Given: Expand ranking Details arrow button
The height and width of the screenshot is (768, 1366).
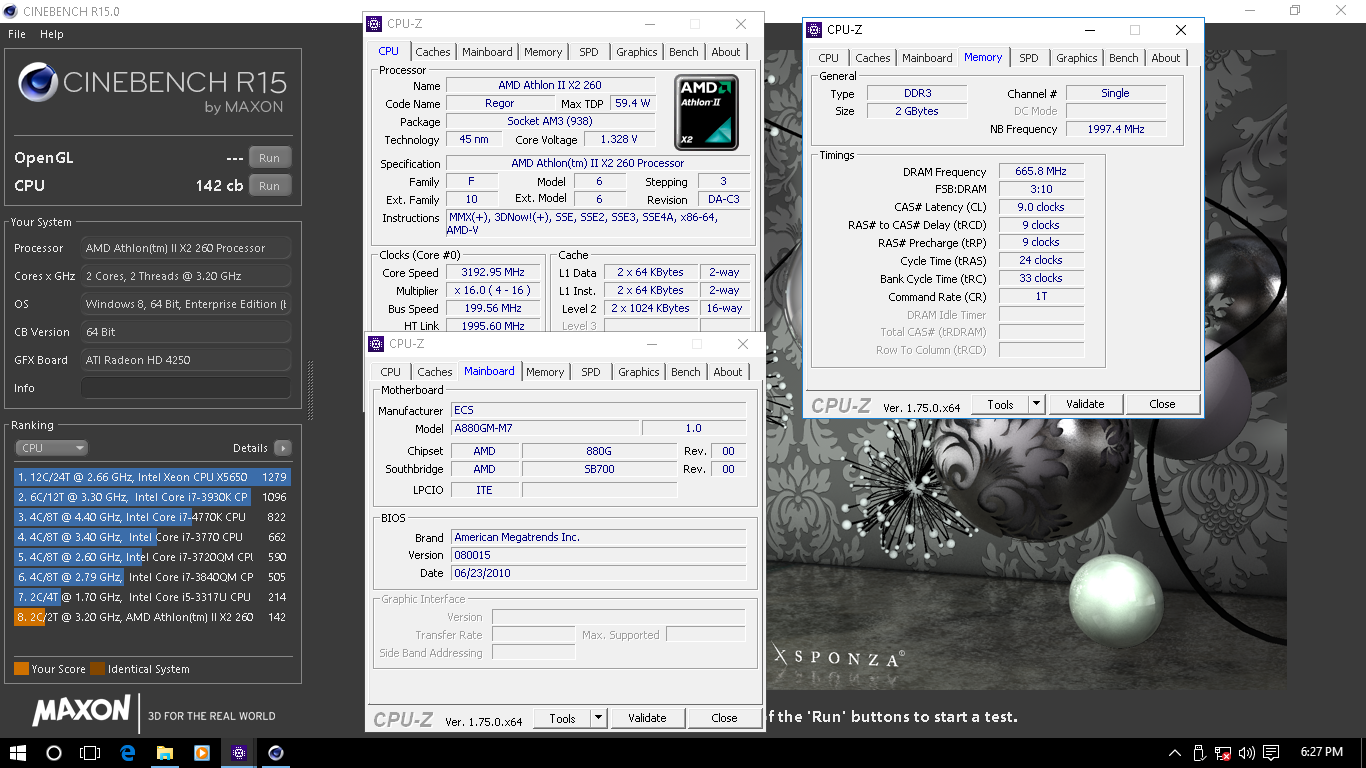Looking at the screenshot, I should [x=283, y=448].
